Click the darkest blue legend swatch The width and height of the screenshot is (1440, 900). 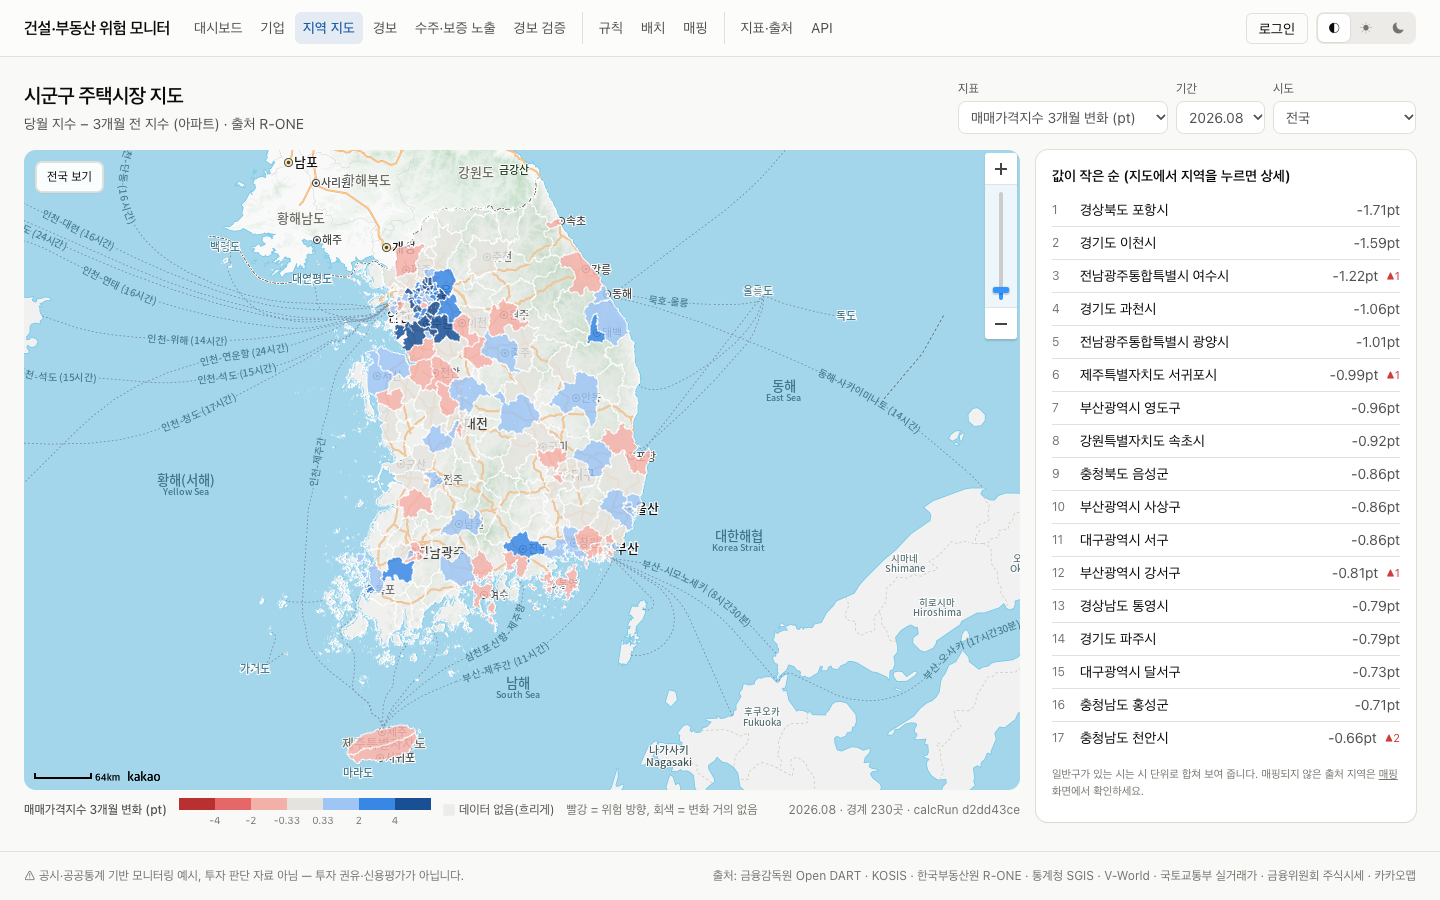413,804
